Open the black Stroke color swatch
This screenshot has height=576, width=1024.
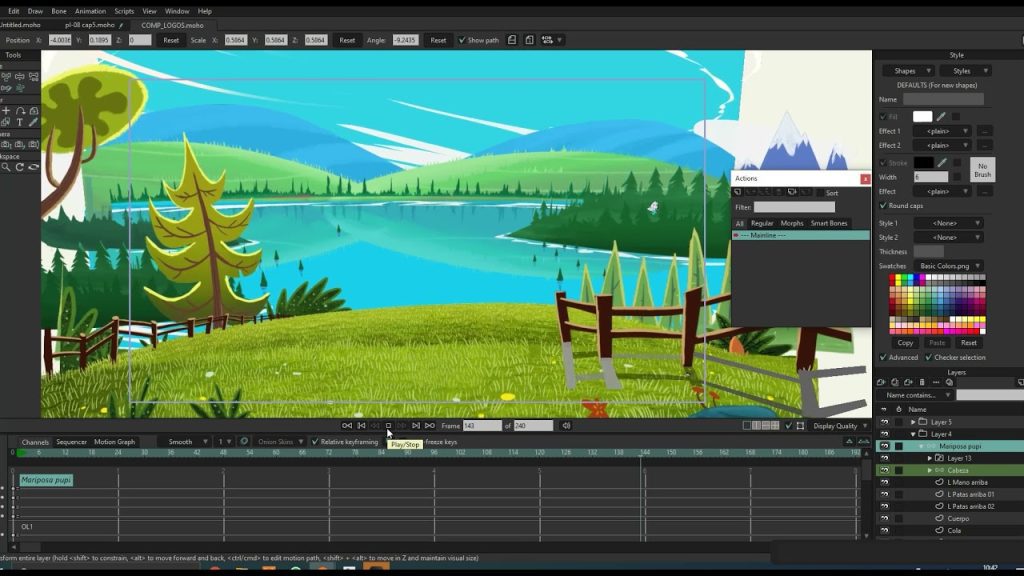point(923,163)
